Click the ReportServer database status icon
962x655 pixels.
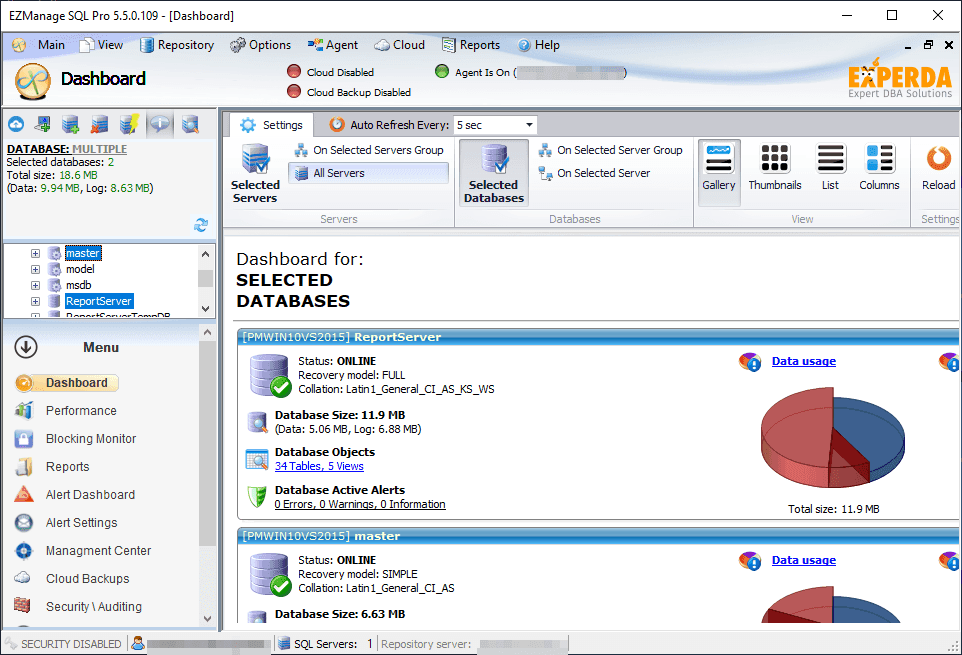(x=270, y=375)
